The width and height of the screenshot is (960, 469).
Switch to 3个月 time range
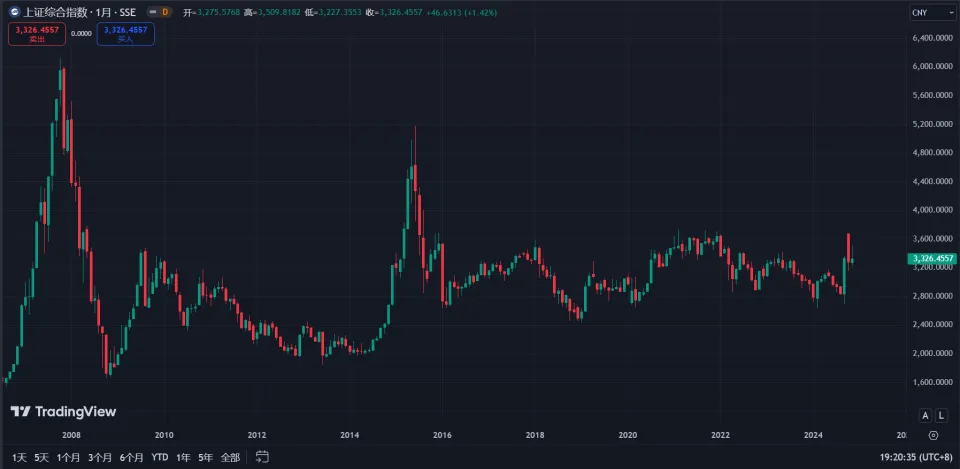pyautogui.click(x=99, y=457)
